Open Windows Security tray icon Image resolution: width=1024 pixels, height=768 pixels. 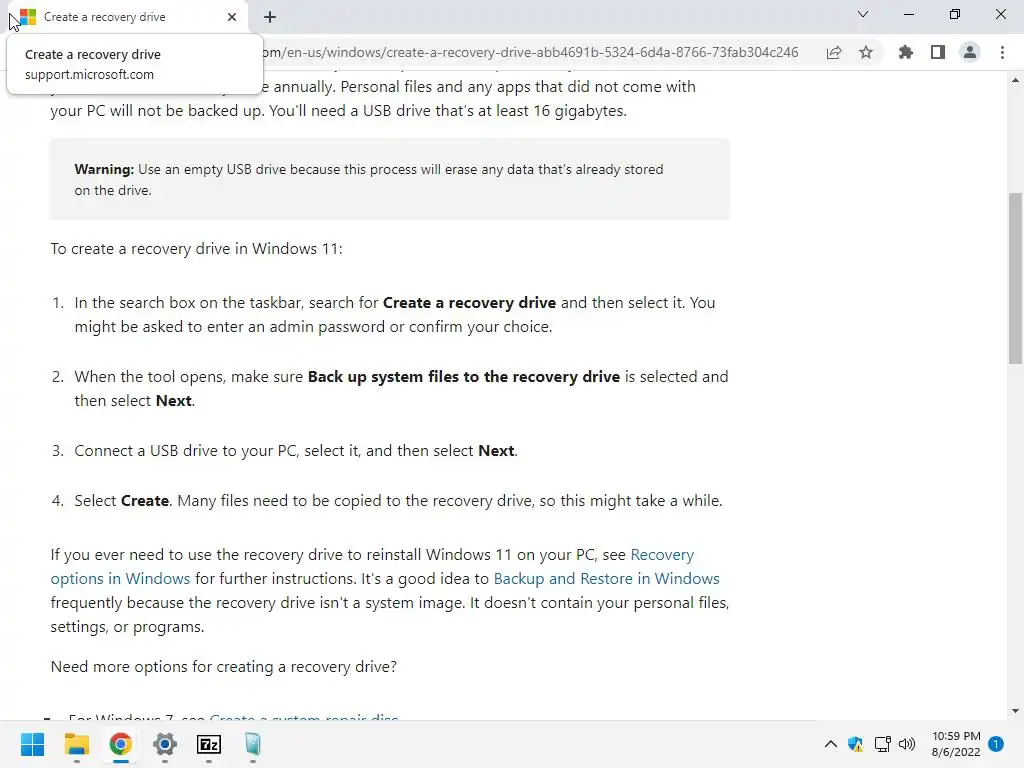856,744
